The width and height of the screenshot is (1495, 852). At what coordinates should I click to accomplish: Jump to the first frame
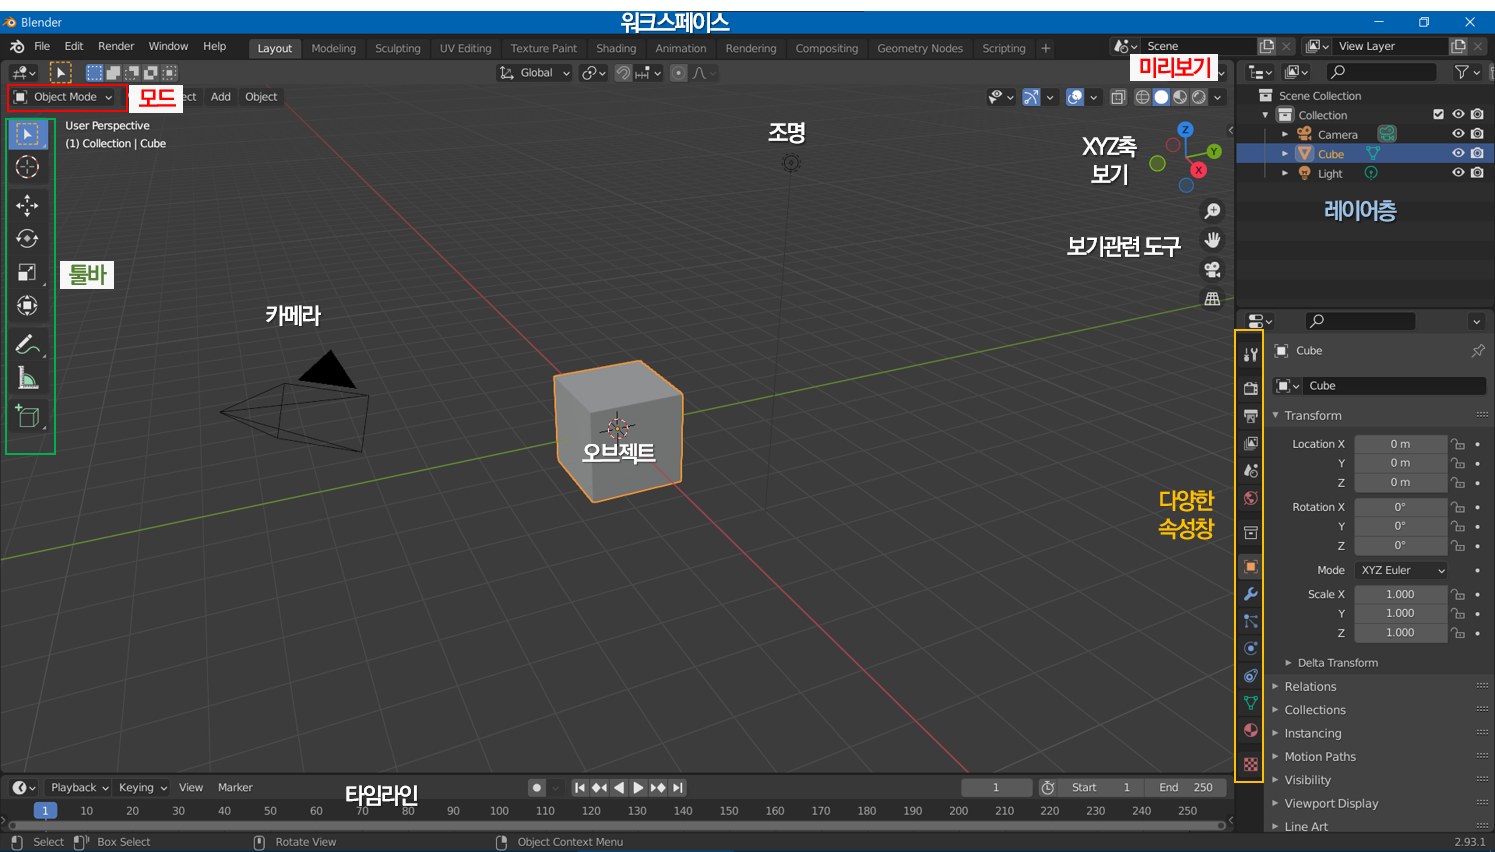pos(580,788)
